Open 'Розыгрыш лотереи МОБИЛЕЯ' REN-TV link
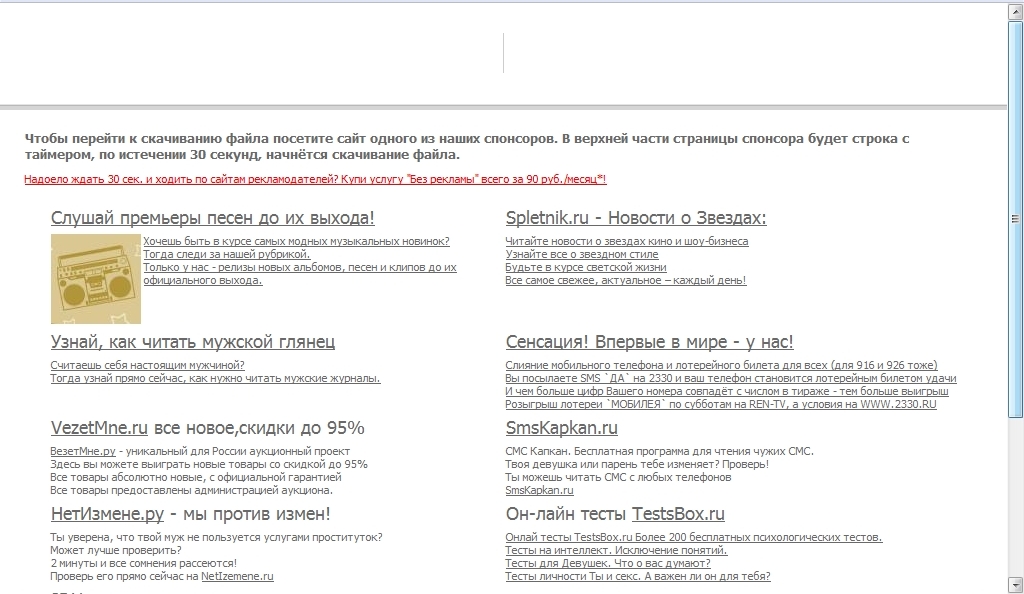Viewport: 1024px width, 594px height. click(x=721, y=404)
